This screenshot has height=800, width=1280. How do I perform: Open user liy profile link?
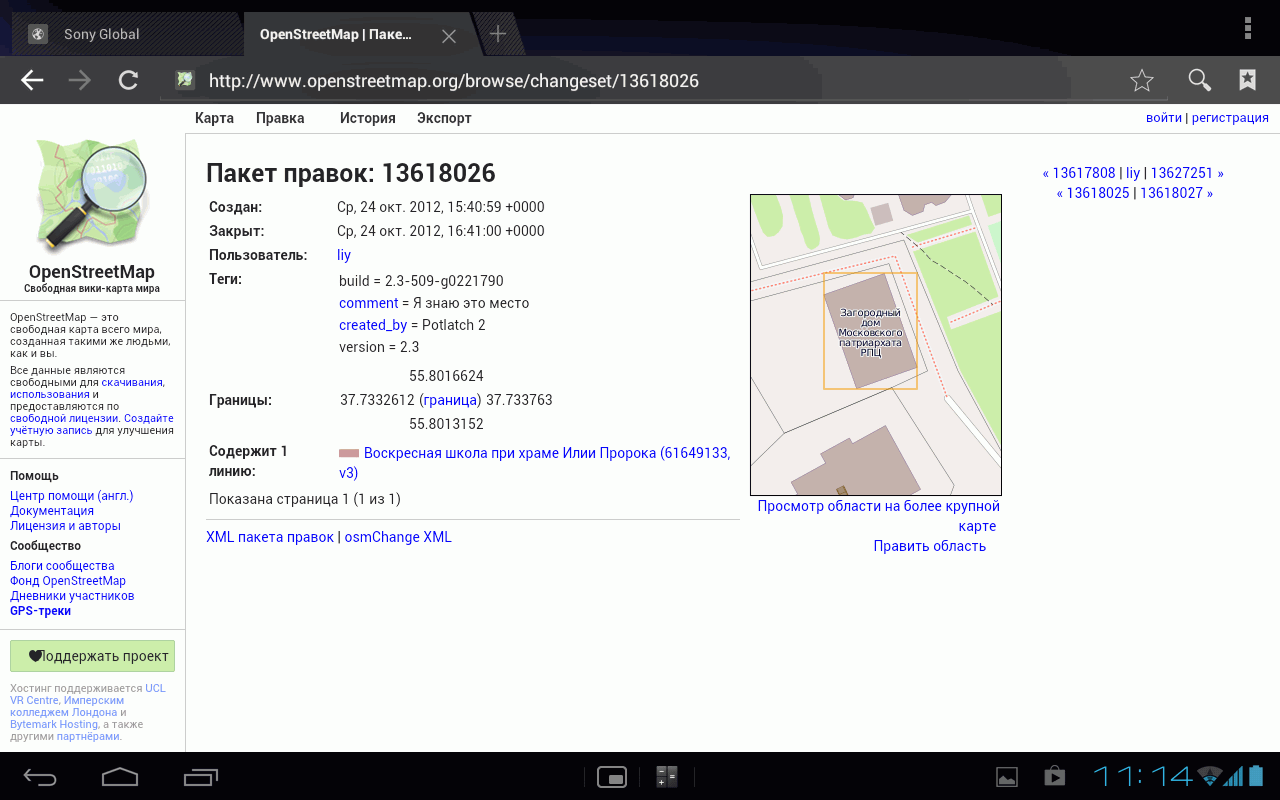[344, 255]
